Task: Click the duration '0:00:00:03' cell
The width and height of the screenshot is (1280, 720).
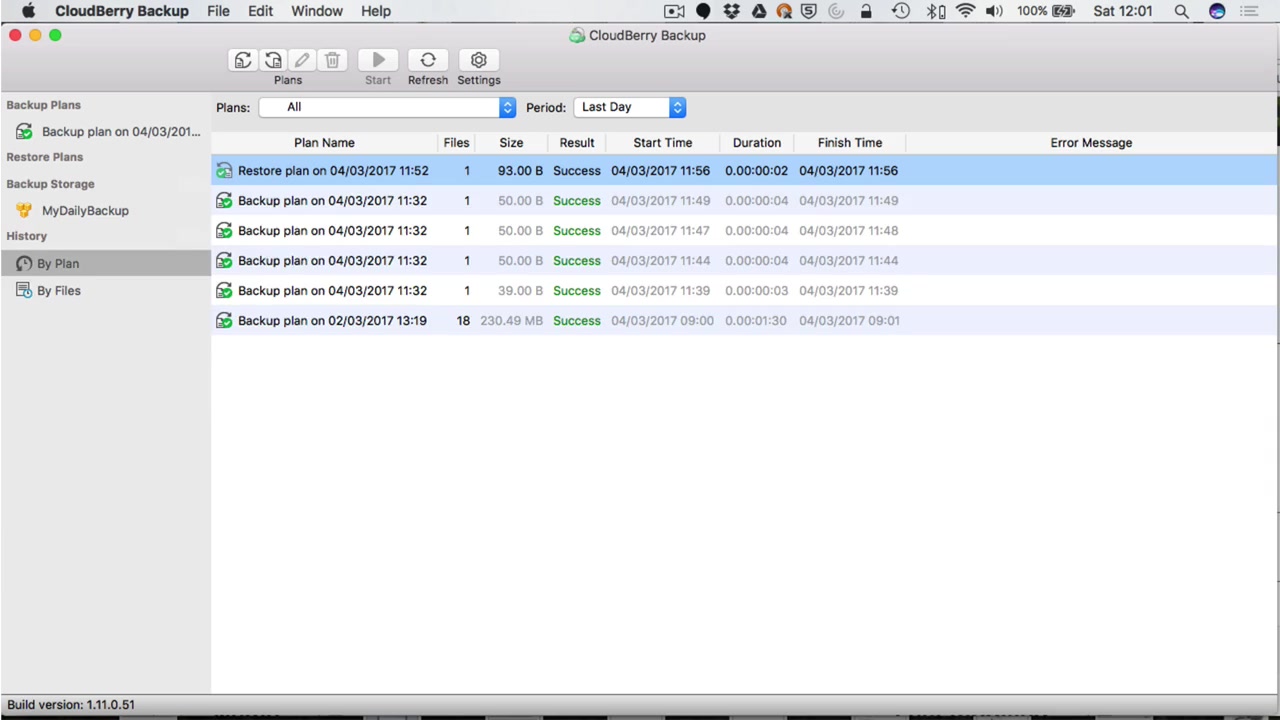Action: [756, 291]
